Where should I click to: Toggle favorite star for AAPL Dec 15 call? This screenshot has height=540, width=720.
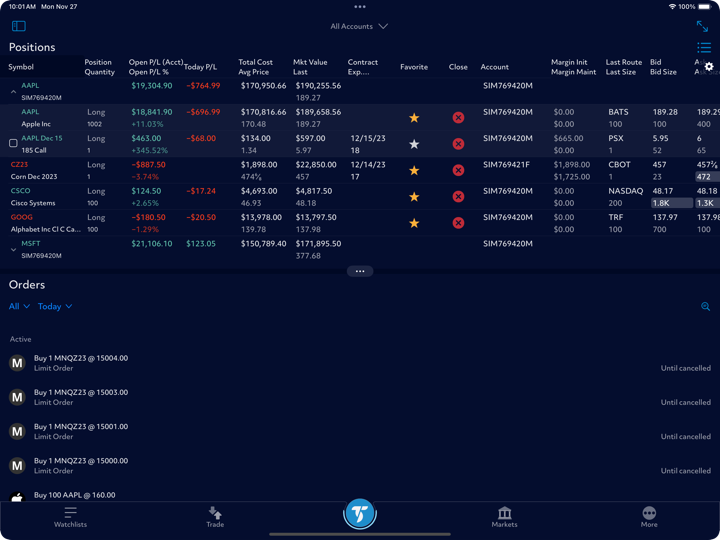(414, 144)
